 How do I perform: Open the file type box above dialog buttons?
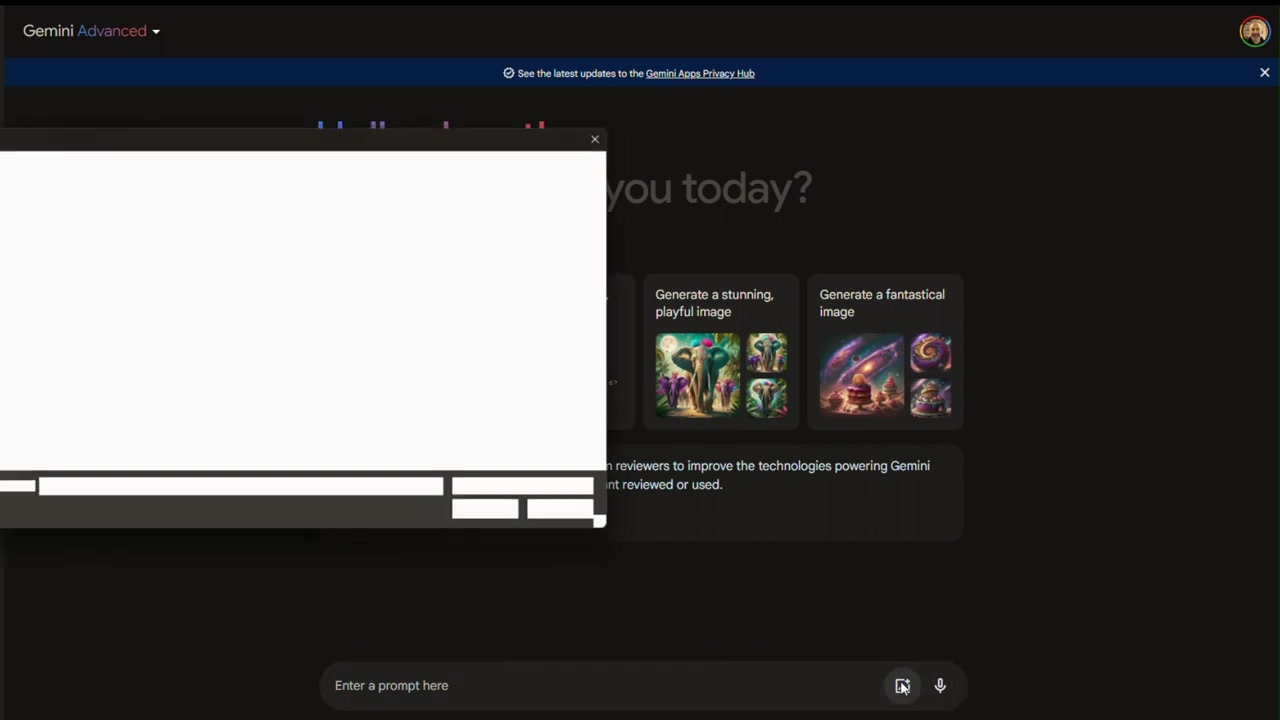(x=522, y=486)
